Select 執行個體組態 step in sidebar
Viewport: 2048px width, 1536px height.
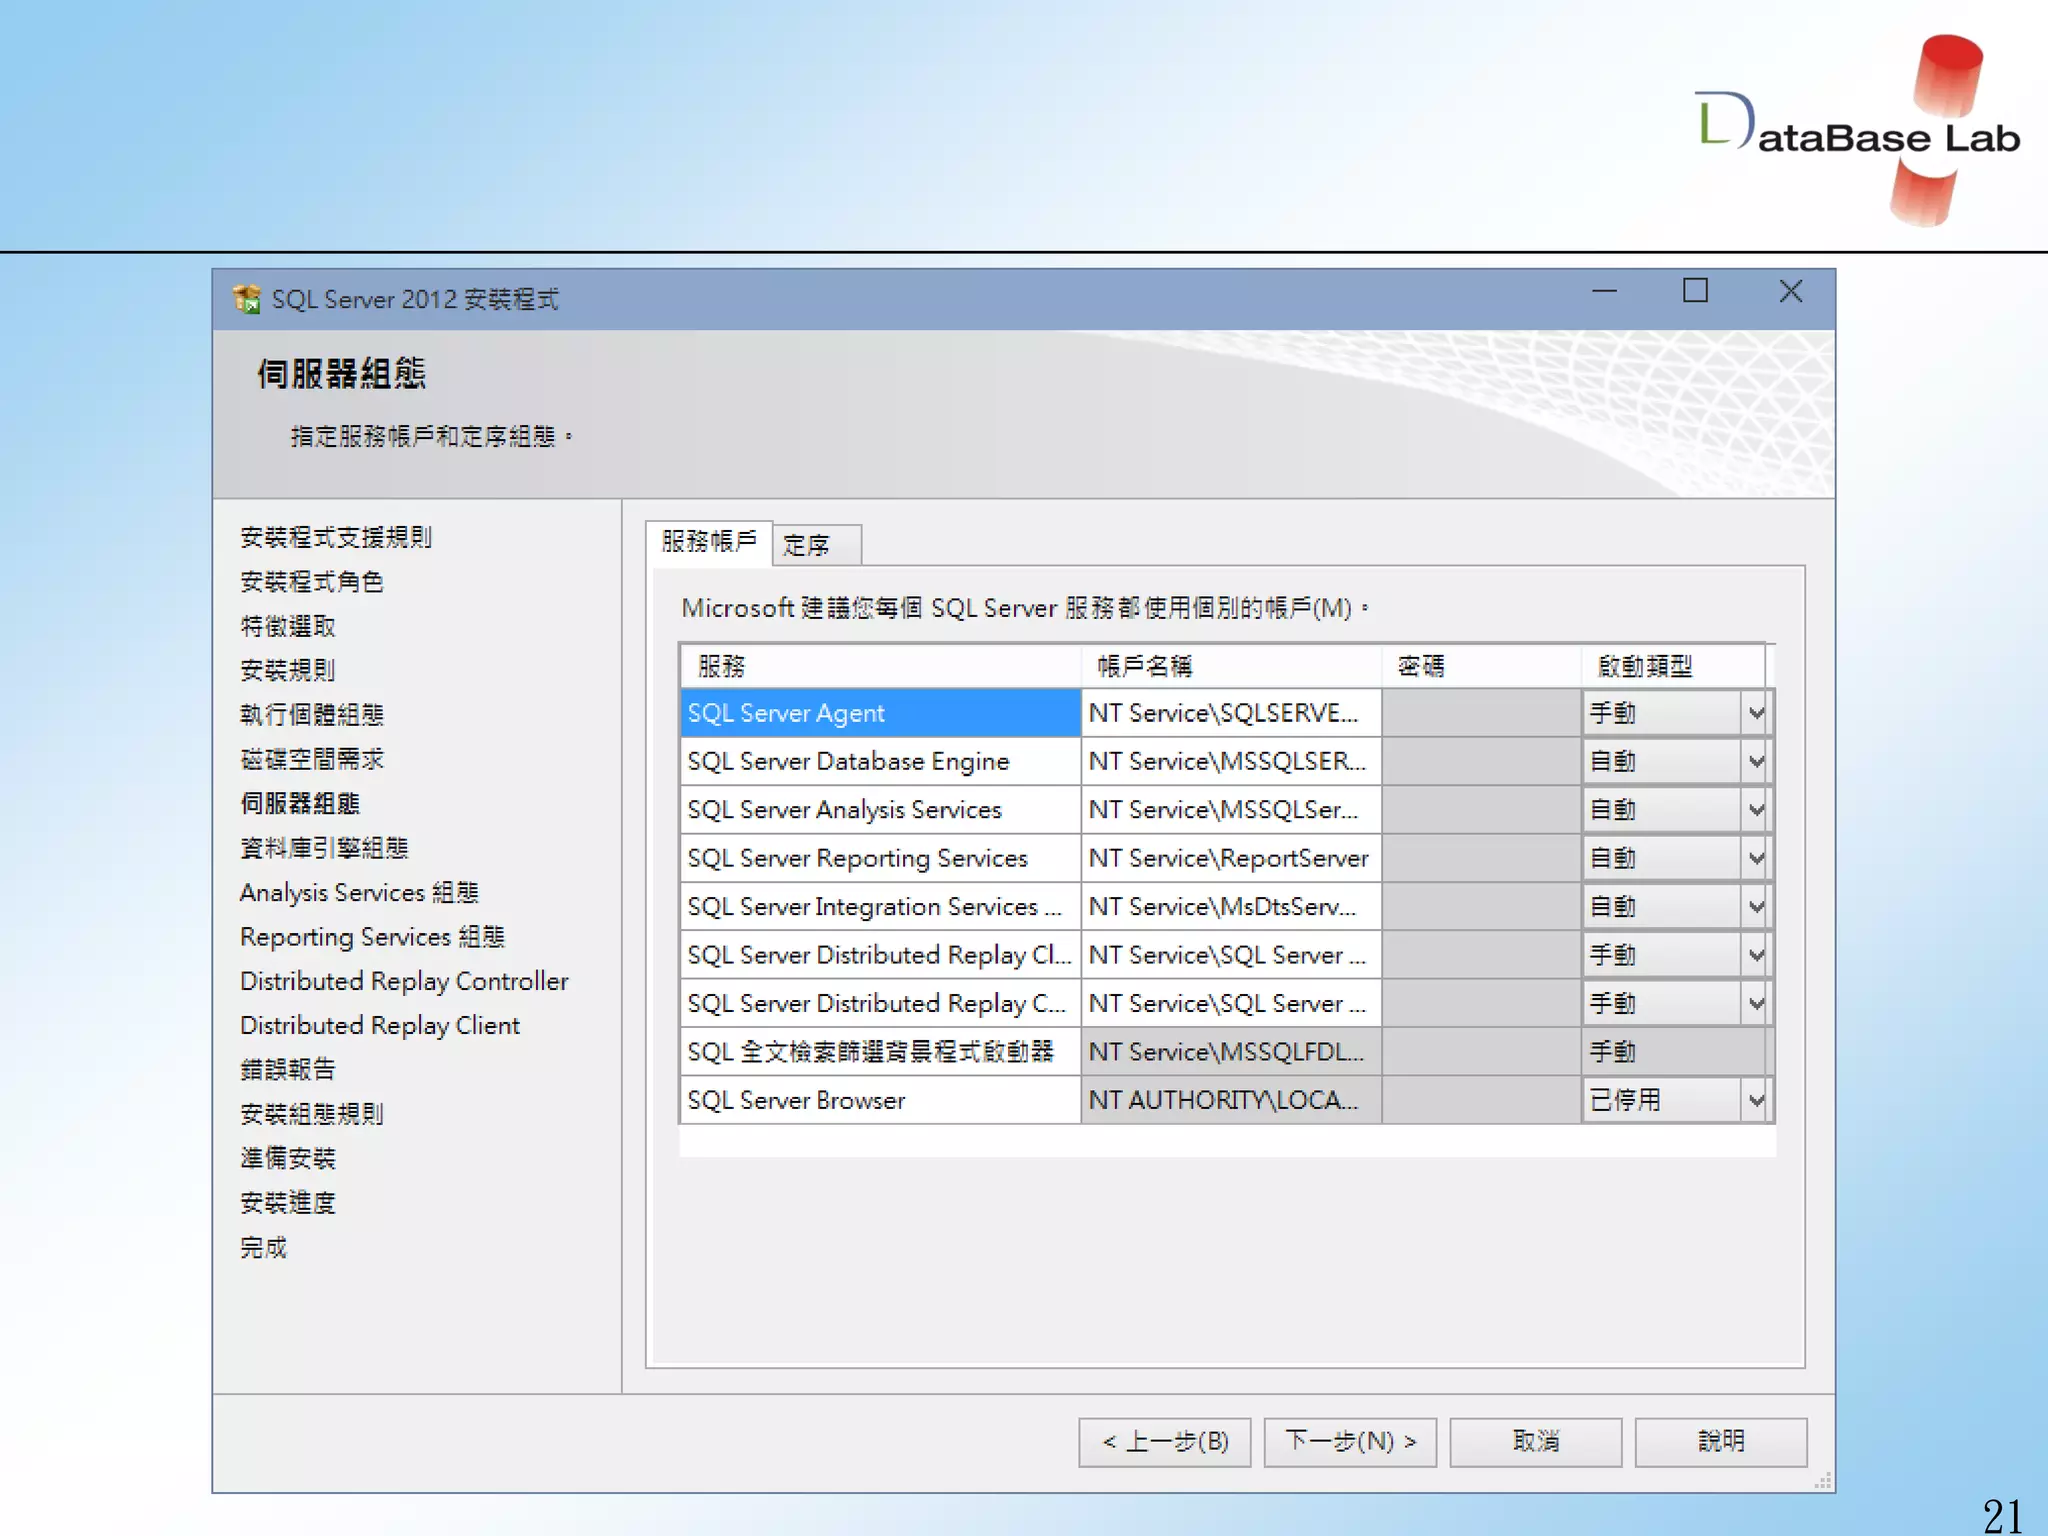312,715
